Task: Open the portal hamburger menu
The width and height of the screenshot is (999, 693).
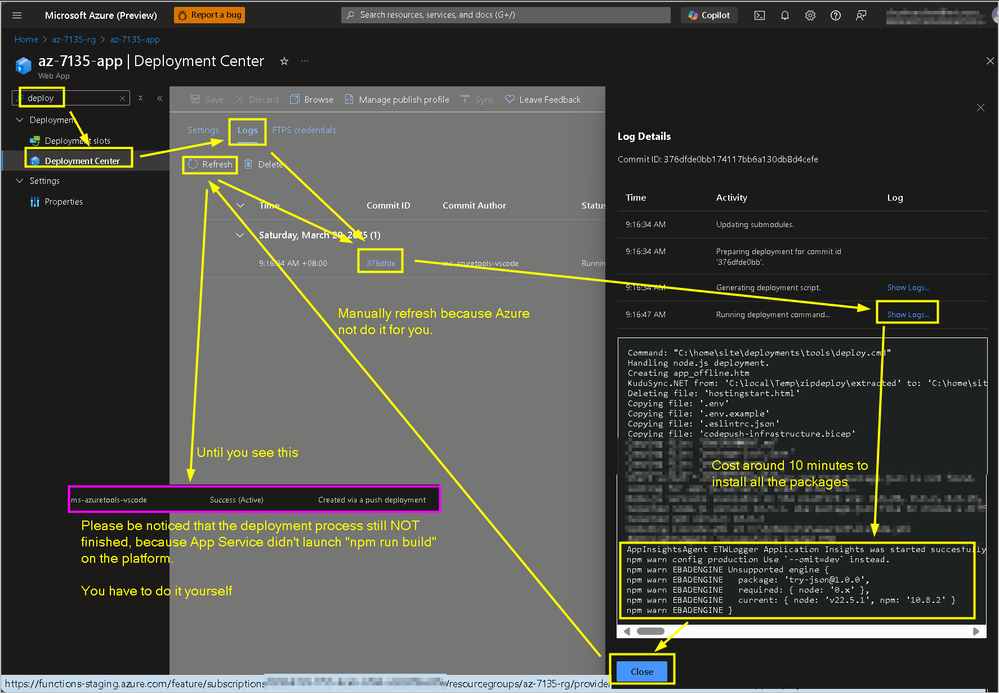Action: tap(17, 15)
